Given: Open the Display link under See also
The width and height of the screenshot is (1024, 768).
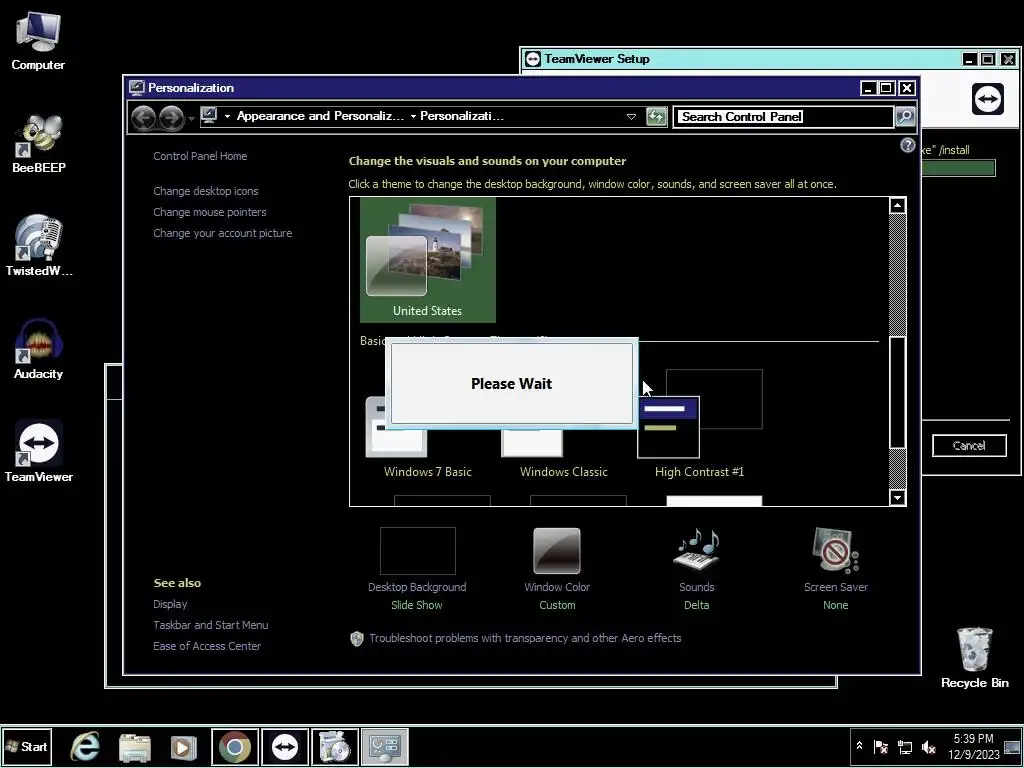Looking at the screenshot, I should (x=170, y=604).
